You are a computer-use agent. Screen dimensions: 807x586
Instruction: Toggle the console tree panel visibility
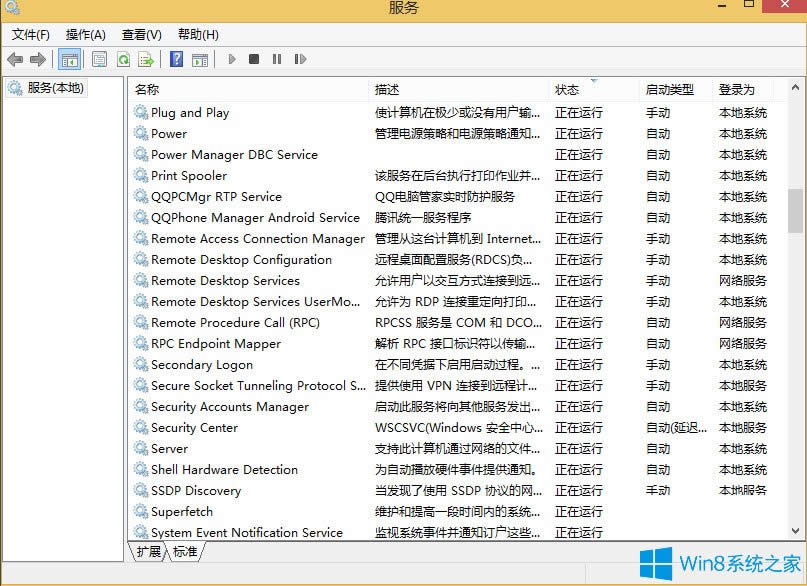[69, 59]
